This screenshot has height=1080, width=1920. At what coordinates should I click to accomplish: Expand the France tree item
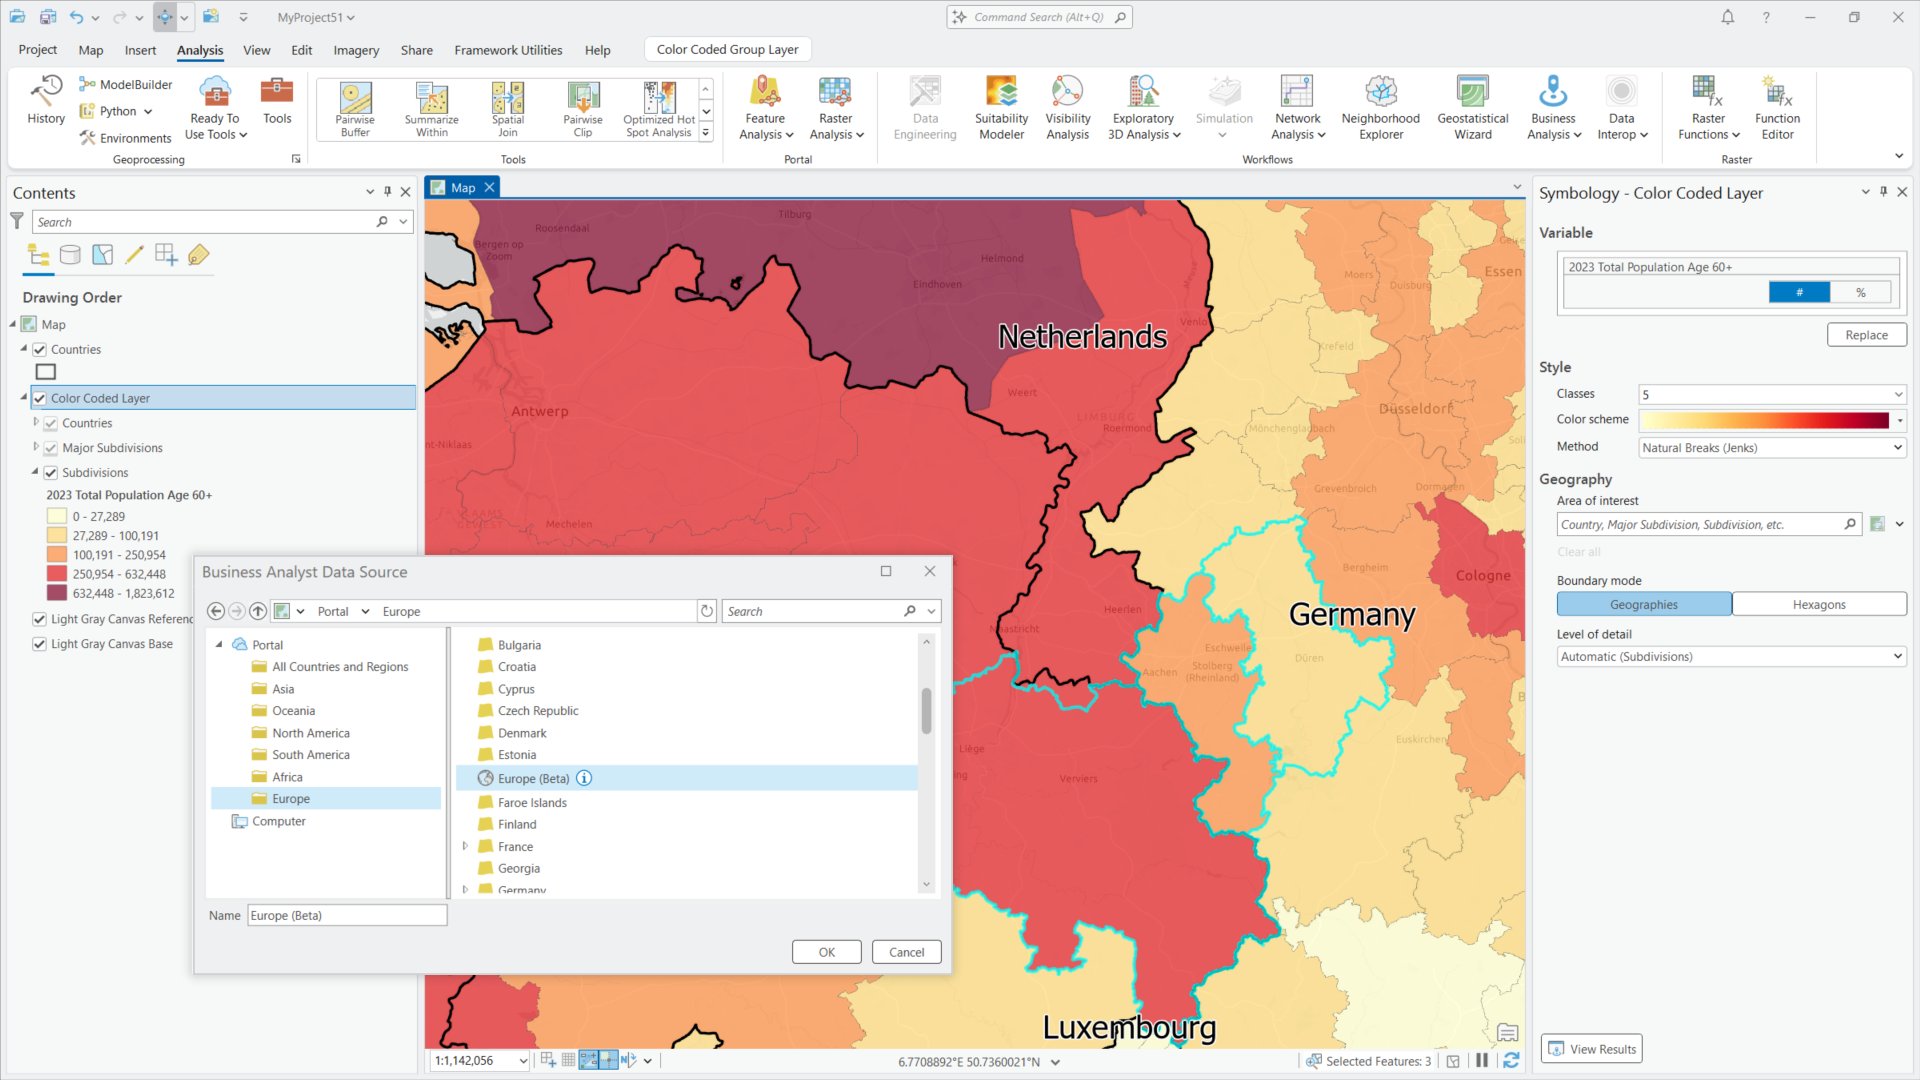pyautogui.click(x=467, y=845)
